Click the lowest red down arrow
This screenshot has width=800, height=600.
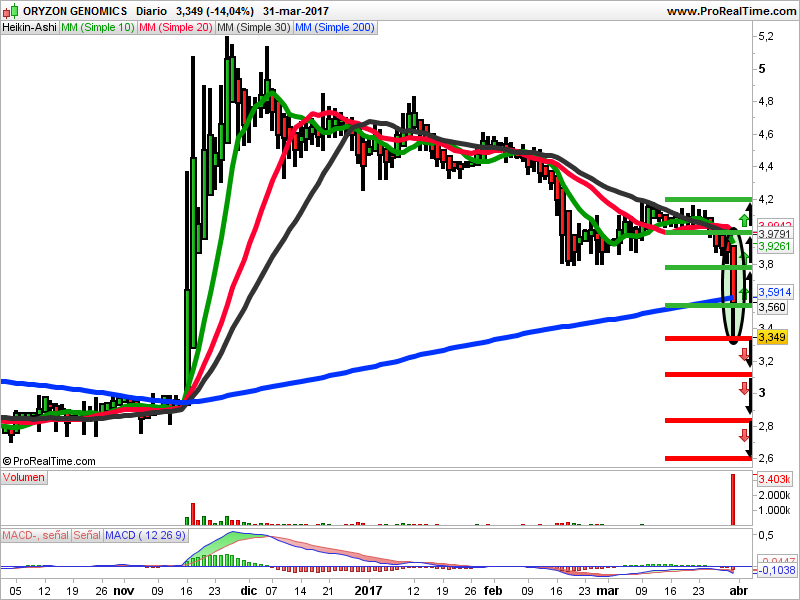(x=744, y=433)
